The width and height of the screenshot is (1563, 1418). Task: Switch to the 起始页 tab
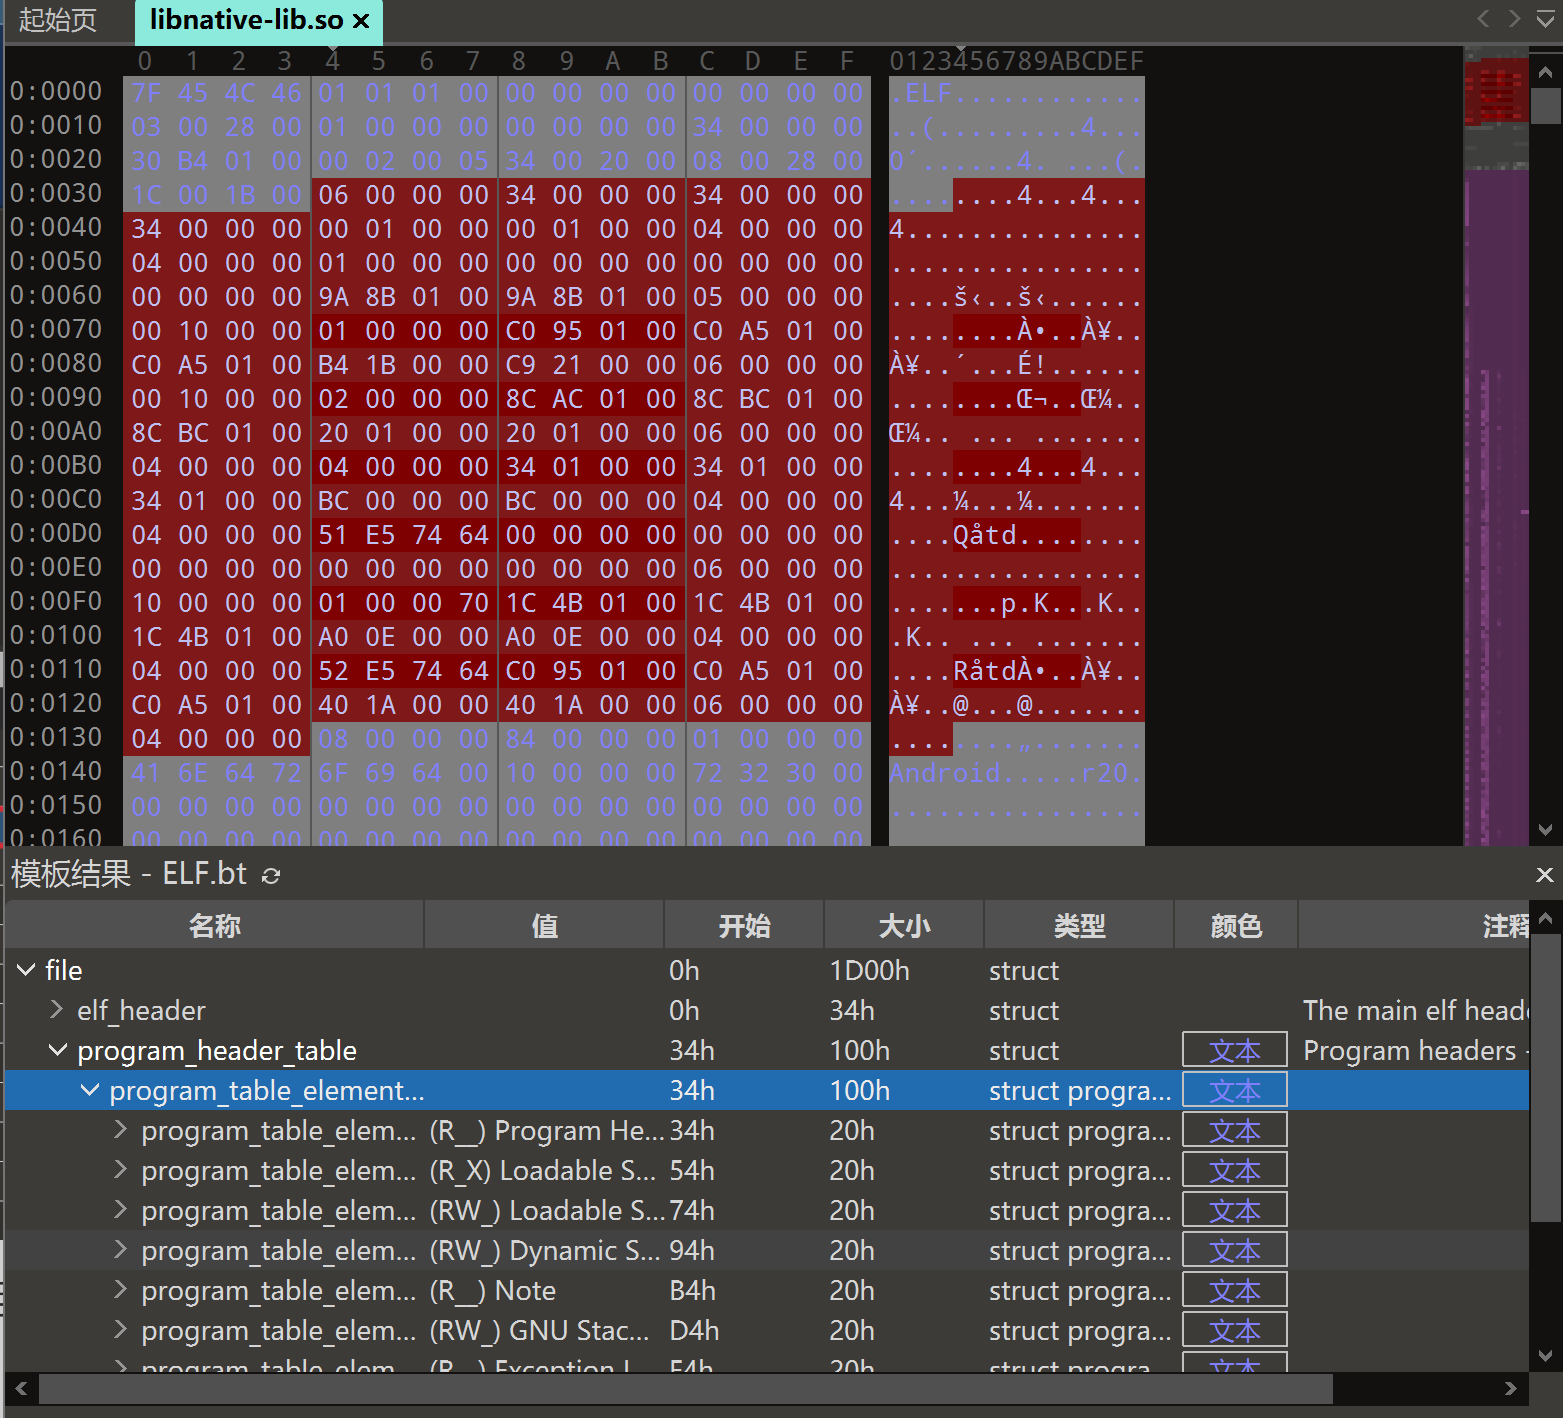tap(58, 21)
